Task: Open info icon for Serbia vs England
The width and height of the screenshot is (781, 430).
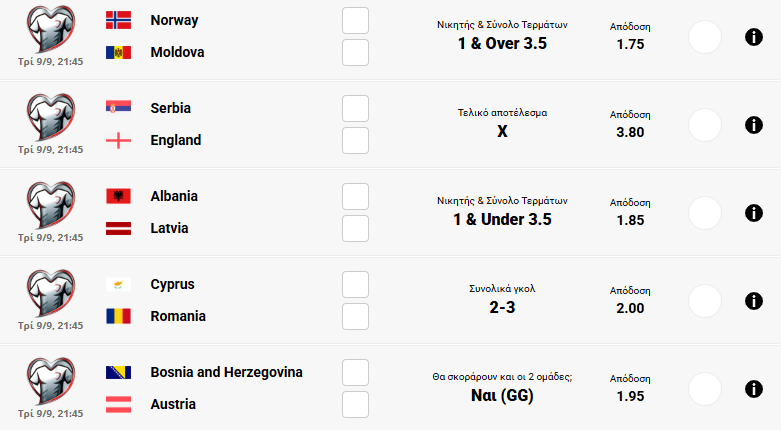Action: [x=753, y=125]
